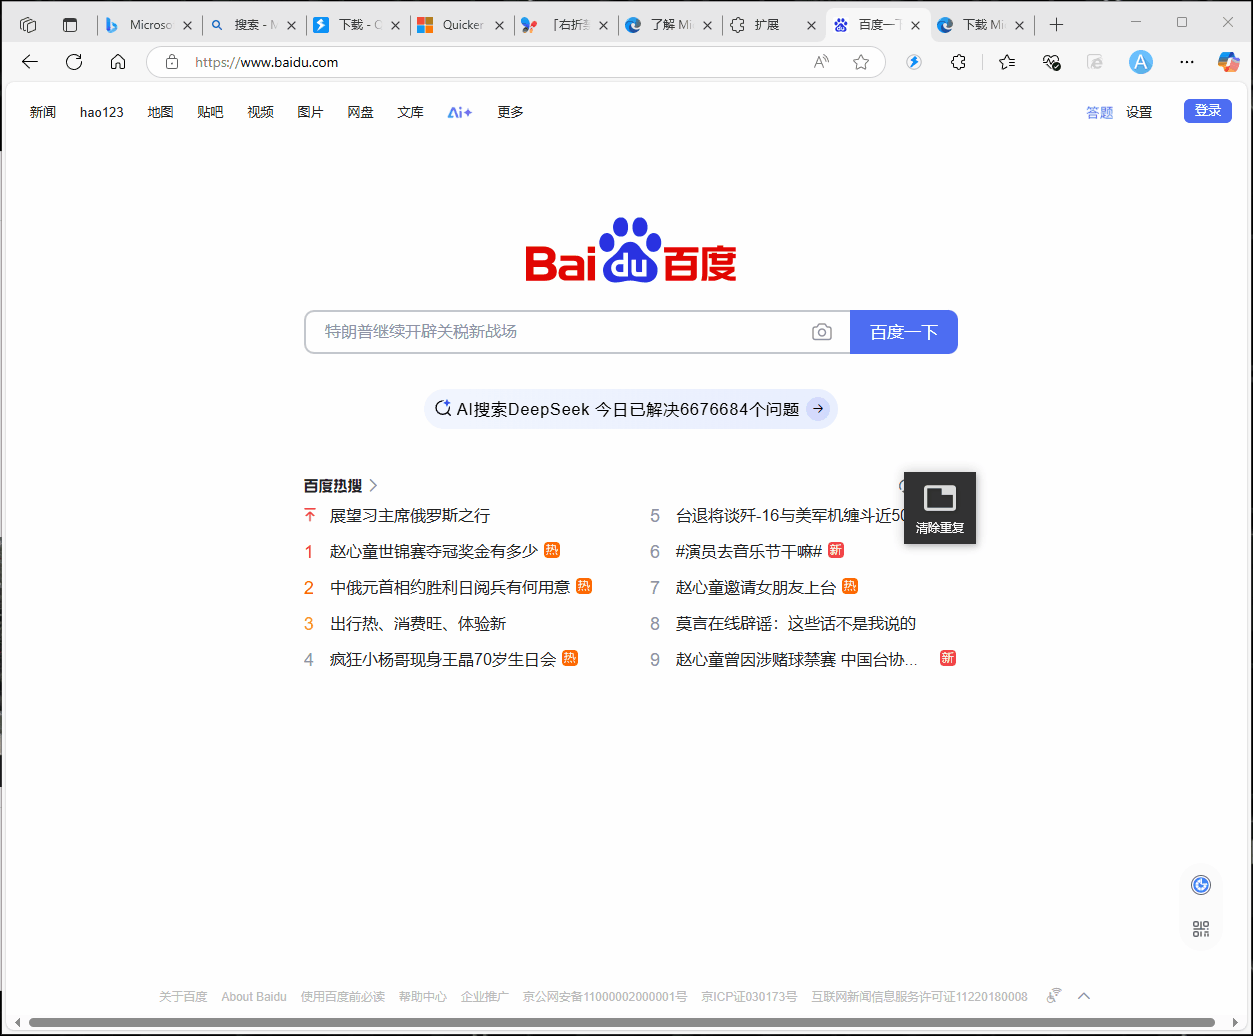Image resolution: width=1253 pixels, height=1036 pixels.
Task: Click the 登录 login button
Action: pos(1208,111)
